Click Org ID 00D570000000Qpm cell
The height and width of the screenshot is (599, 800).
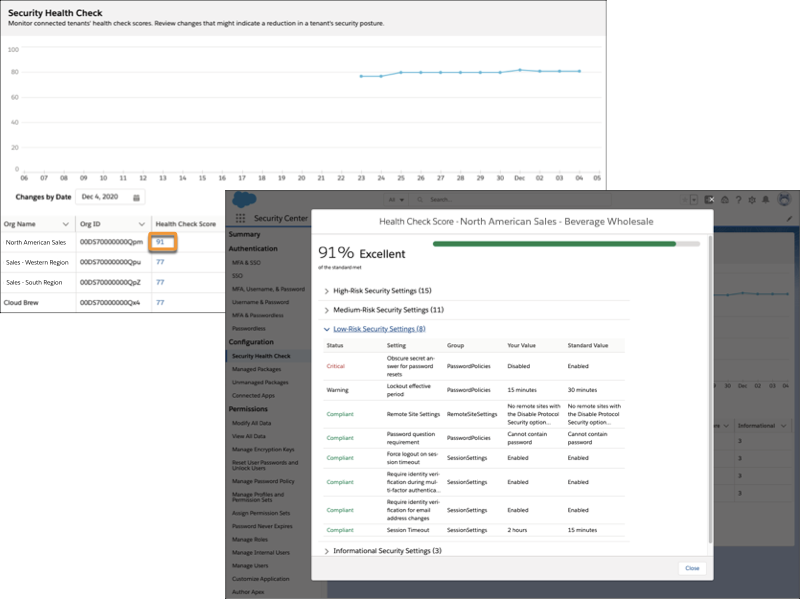(111, 242)
